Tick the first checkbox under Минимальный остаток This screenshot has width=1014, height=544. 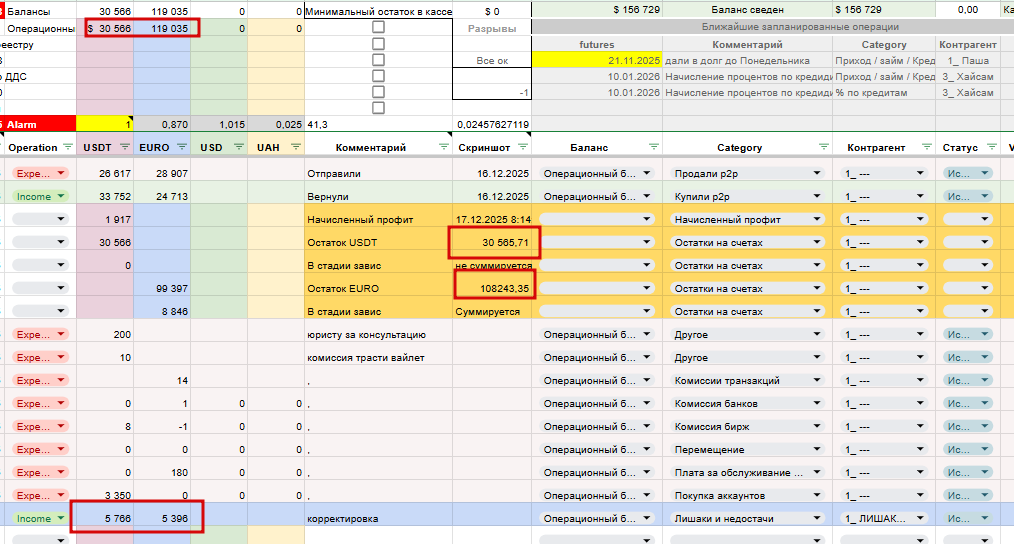(x=378, y=27)
